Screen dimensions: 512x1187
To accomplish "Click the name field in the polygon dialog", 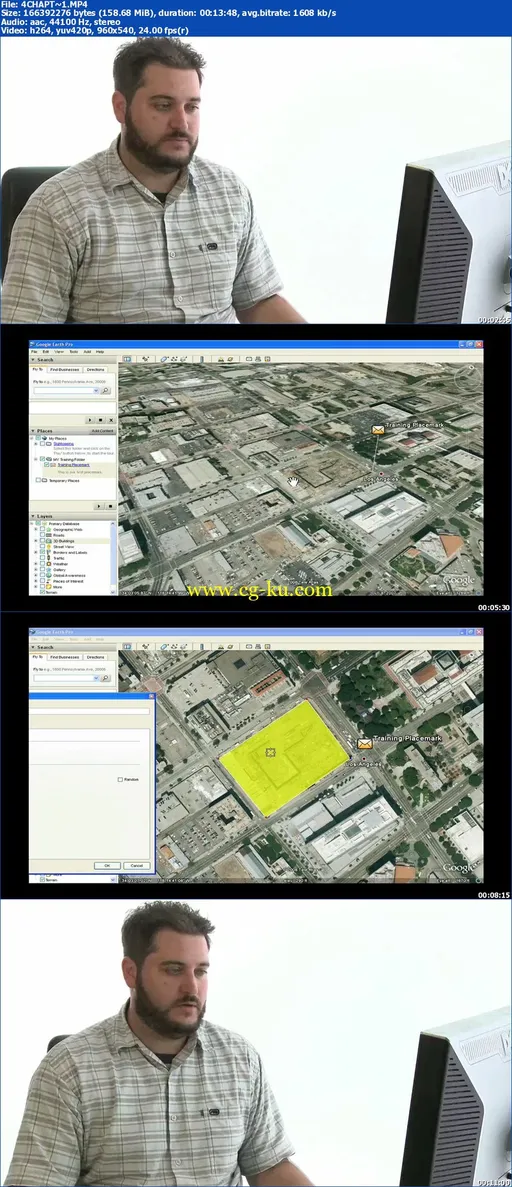I will tap(89, 711).
